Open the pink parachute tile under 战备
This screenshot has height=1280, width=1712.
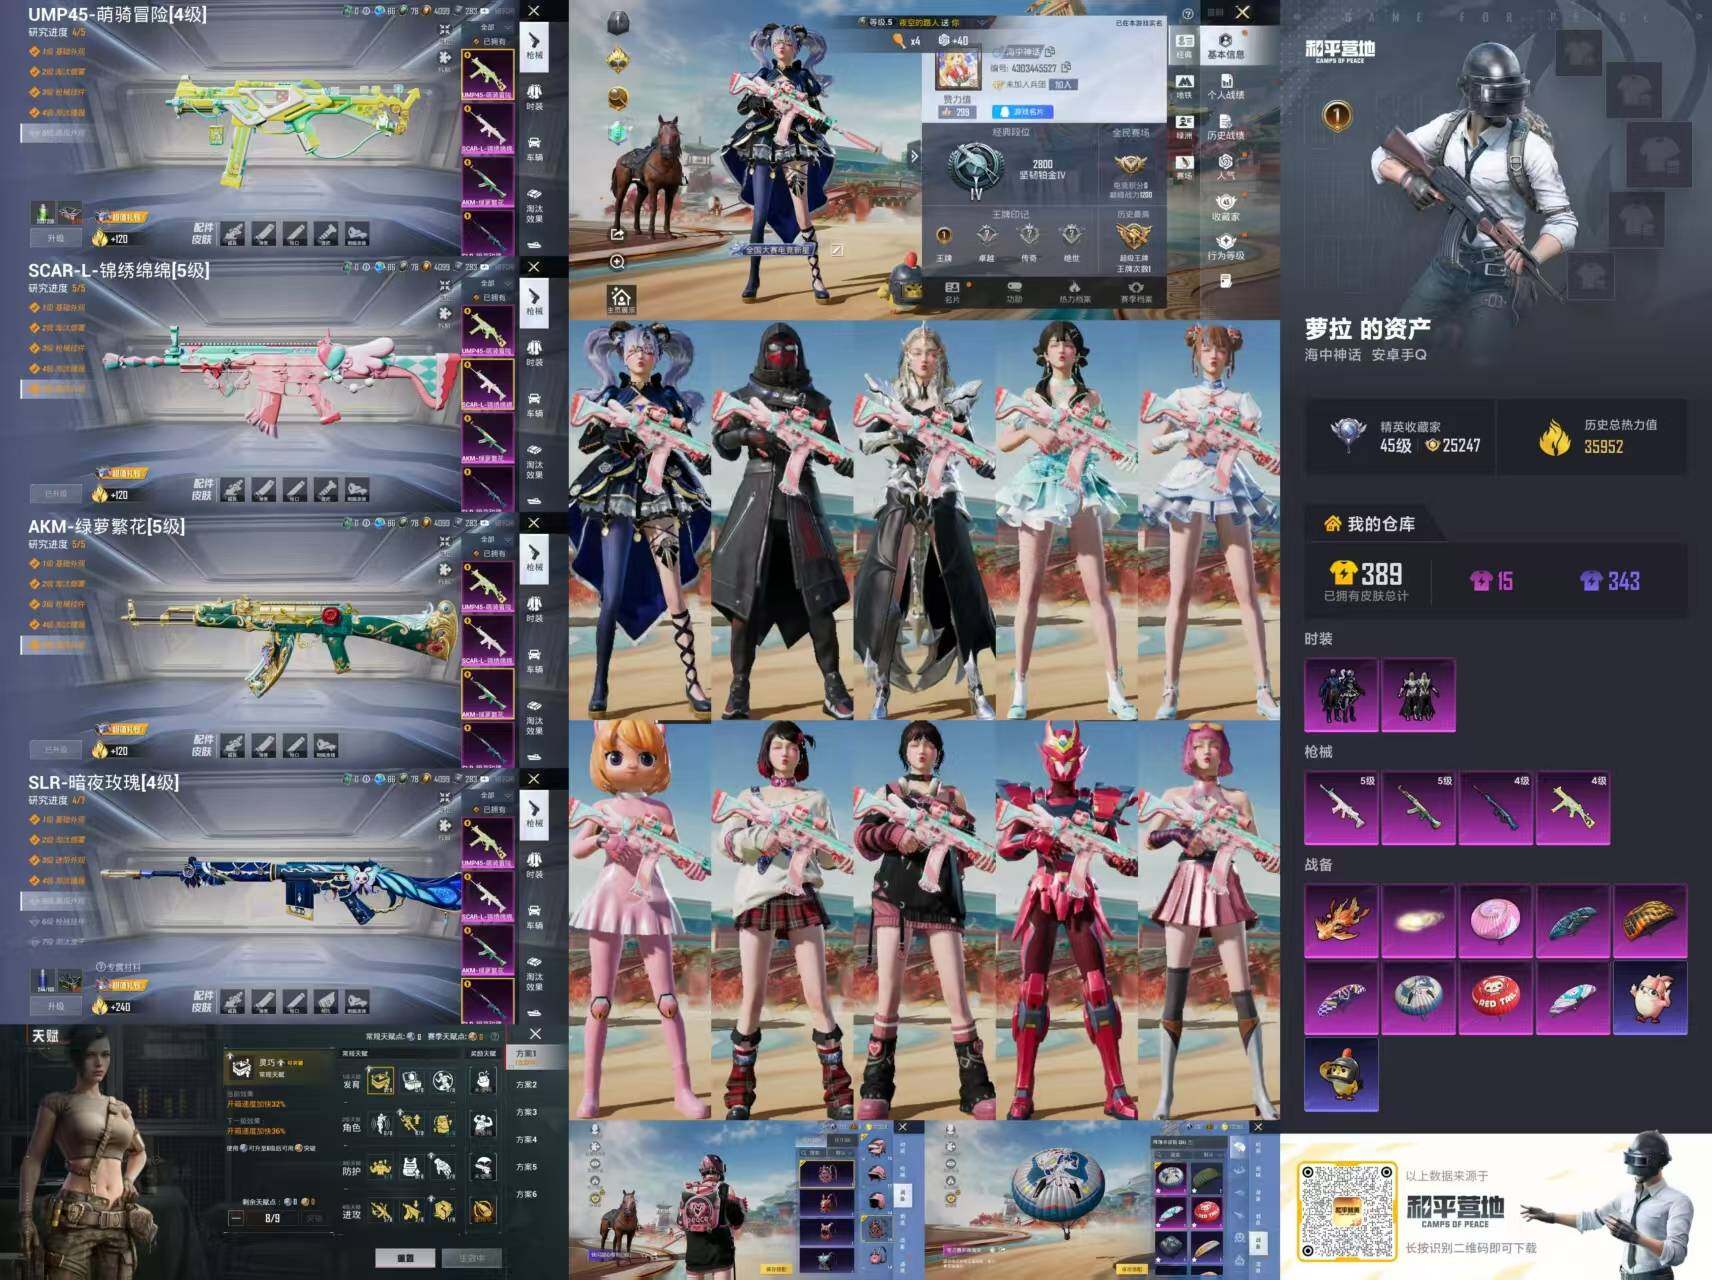(1496, 920)
